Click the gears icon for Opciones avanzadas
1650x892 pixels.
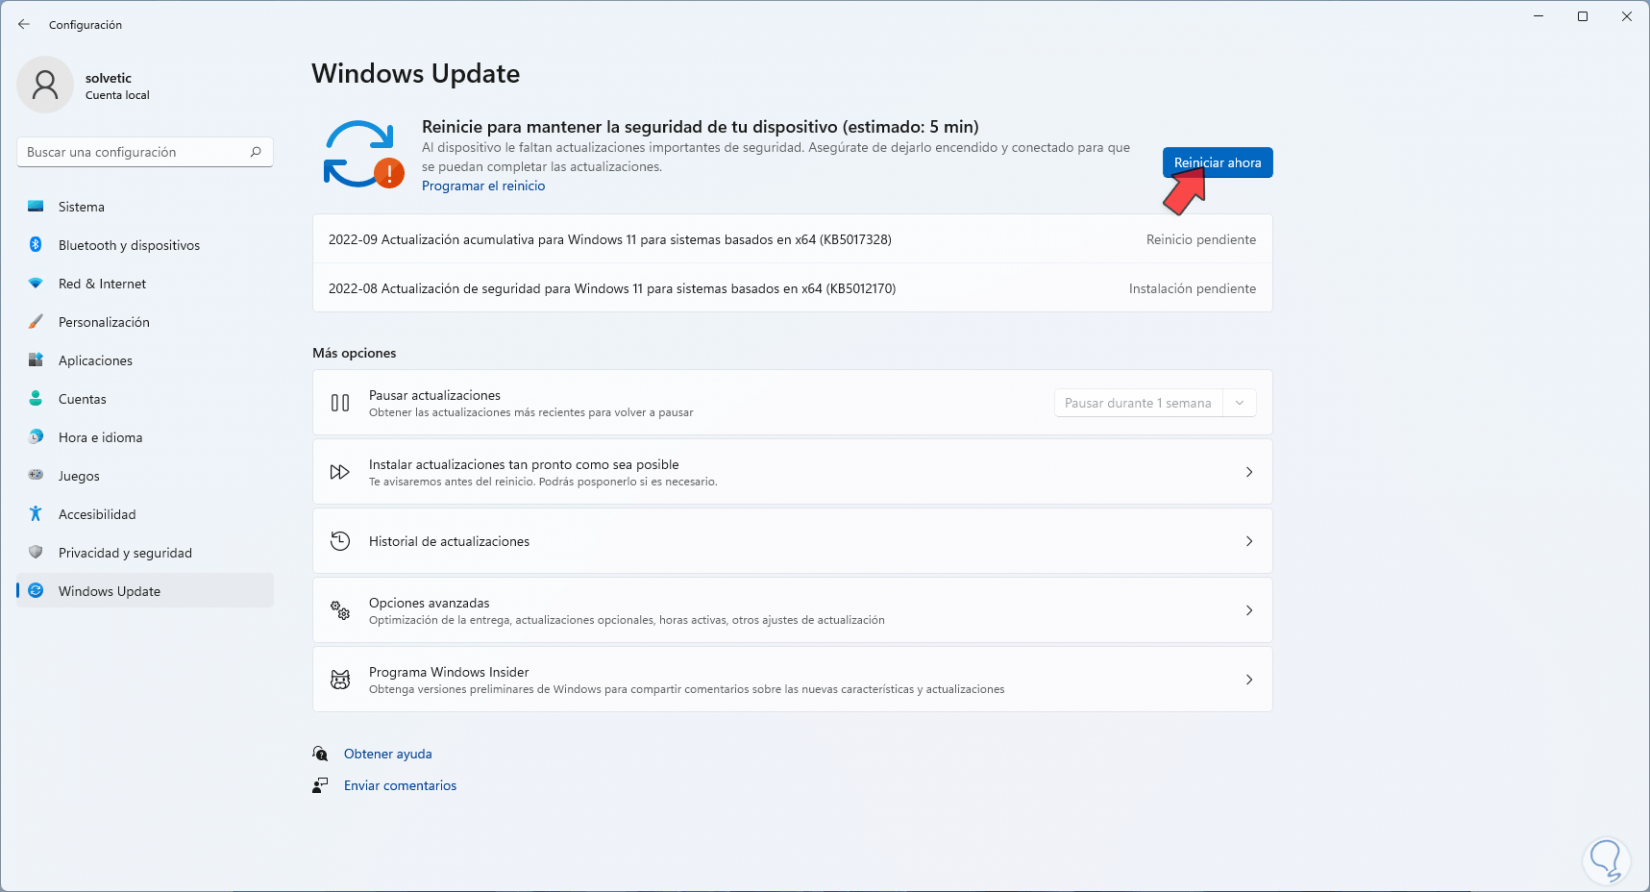[x=340, y=610]
